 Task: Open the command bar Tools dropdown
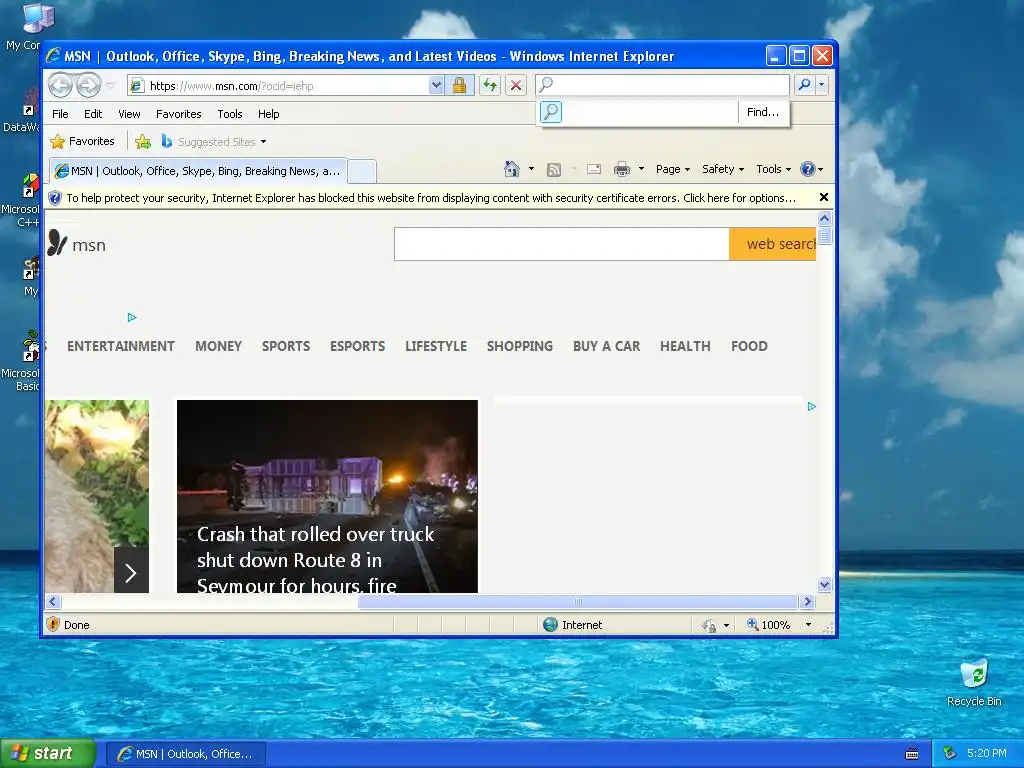(773, 169)
